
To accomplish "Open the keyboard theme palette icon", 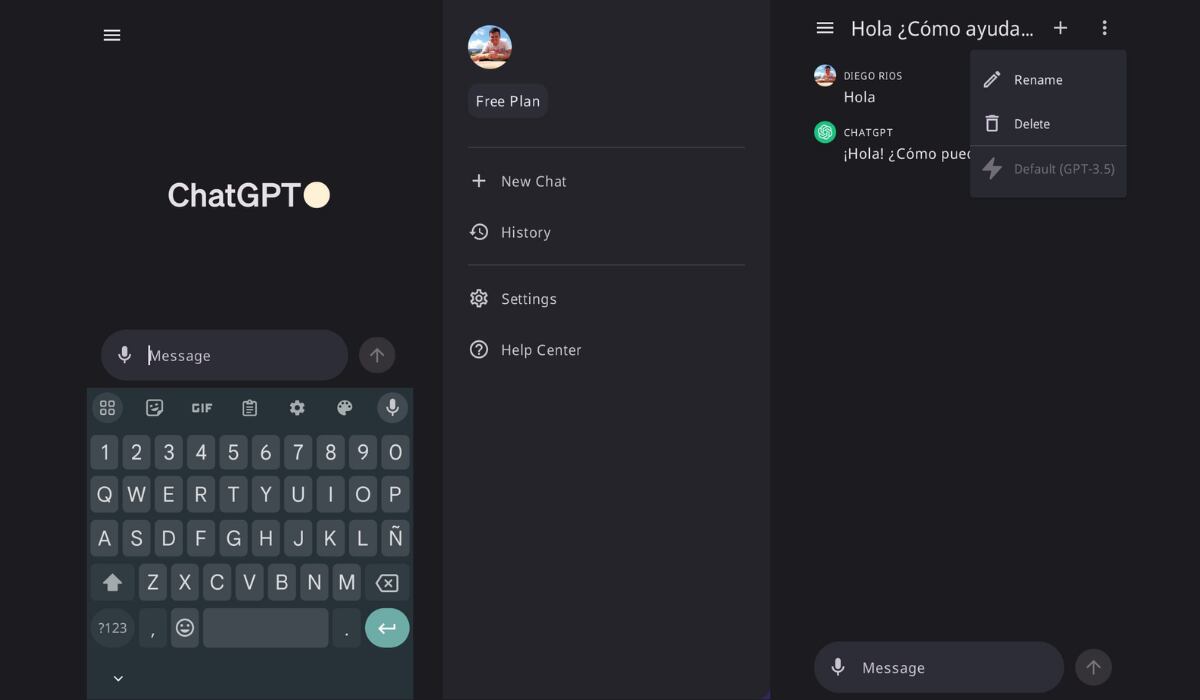I will click(345, 408).
